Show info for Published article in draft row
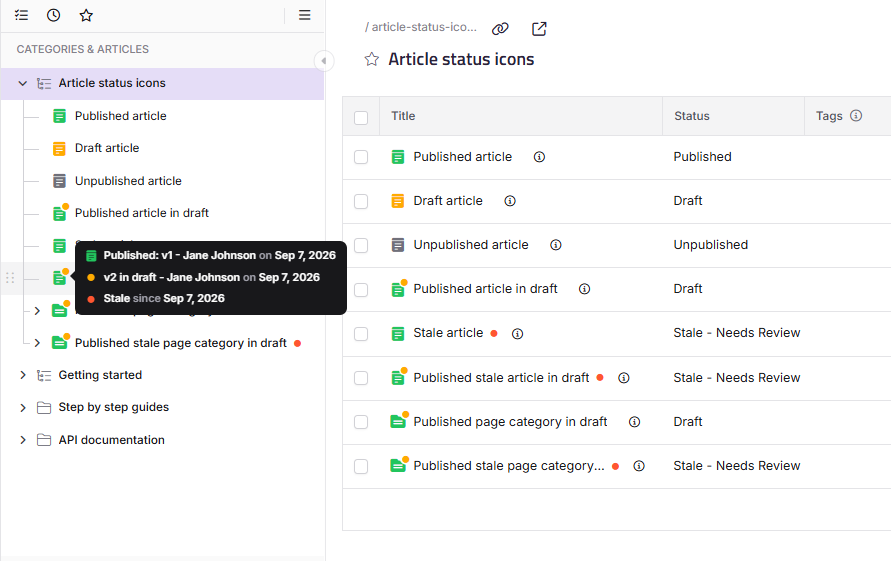Image resolution: width=891 pixels, height=561 pixels. [584, 289]
